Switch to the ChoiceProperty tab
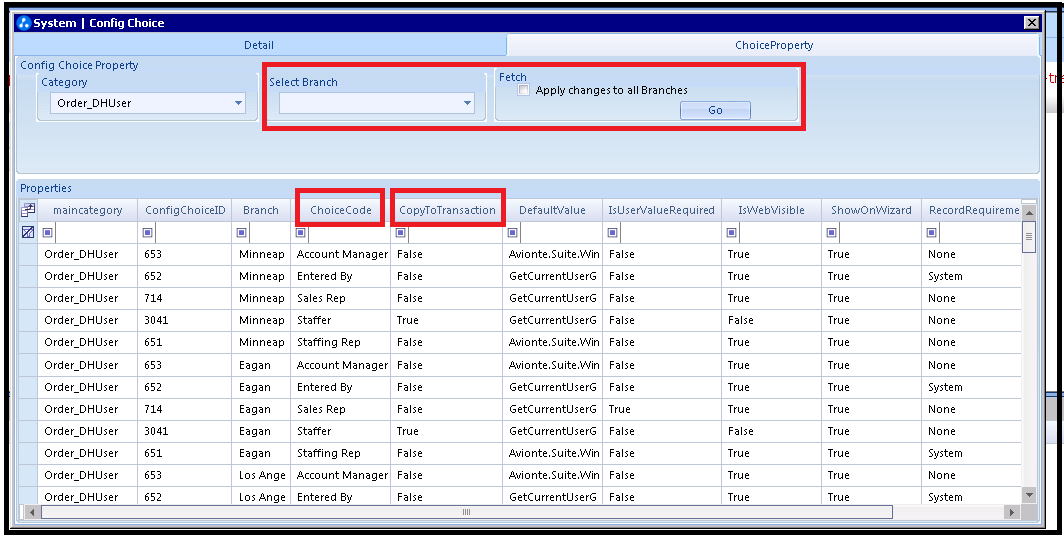Viewport: 1064px width, 539px height. [774, 45]
